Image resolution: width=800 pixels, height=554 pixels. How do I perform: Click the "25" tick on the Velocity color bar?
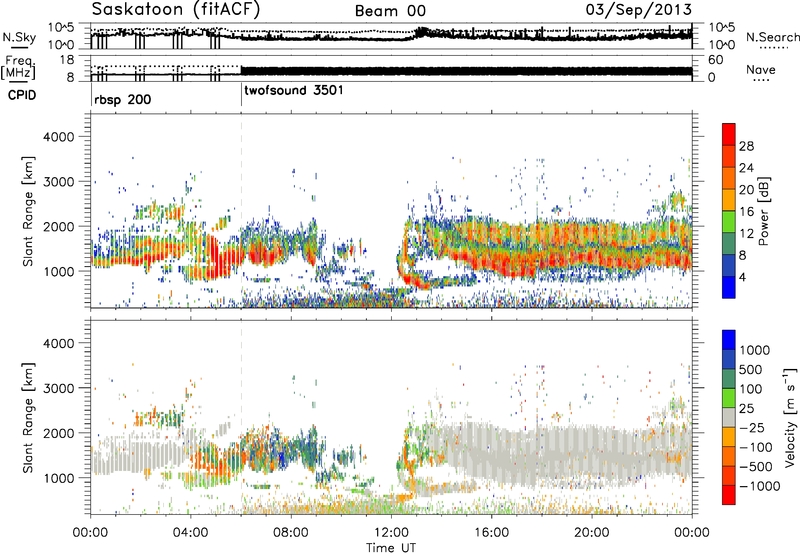[746, 409]
